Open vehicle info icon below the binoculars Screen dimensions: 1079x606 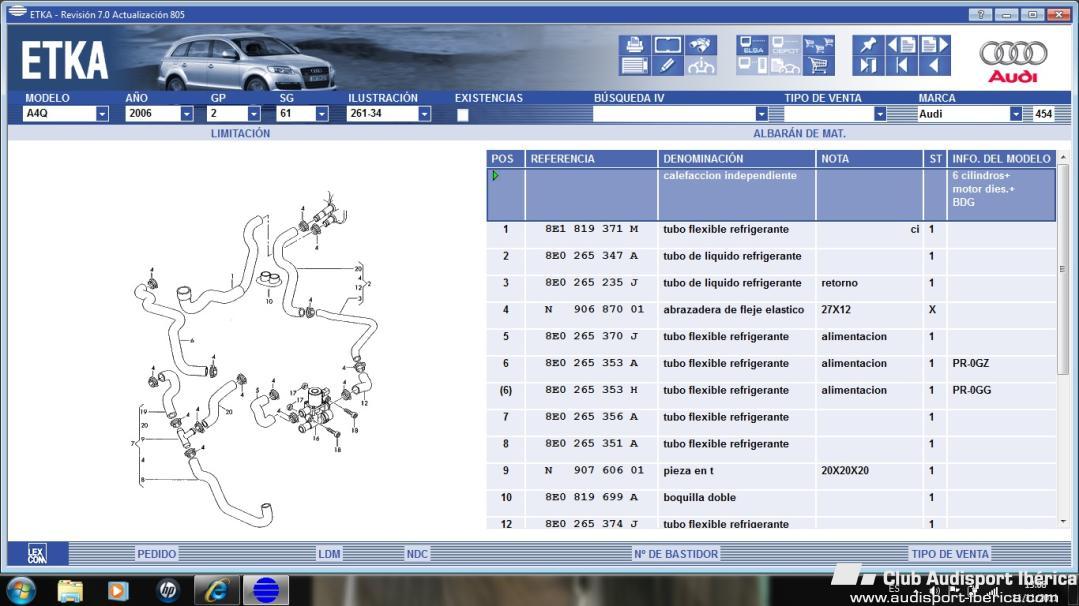pyautogui.click(x=701, y=66)
